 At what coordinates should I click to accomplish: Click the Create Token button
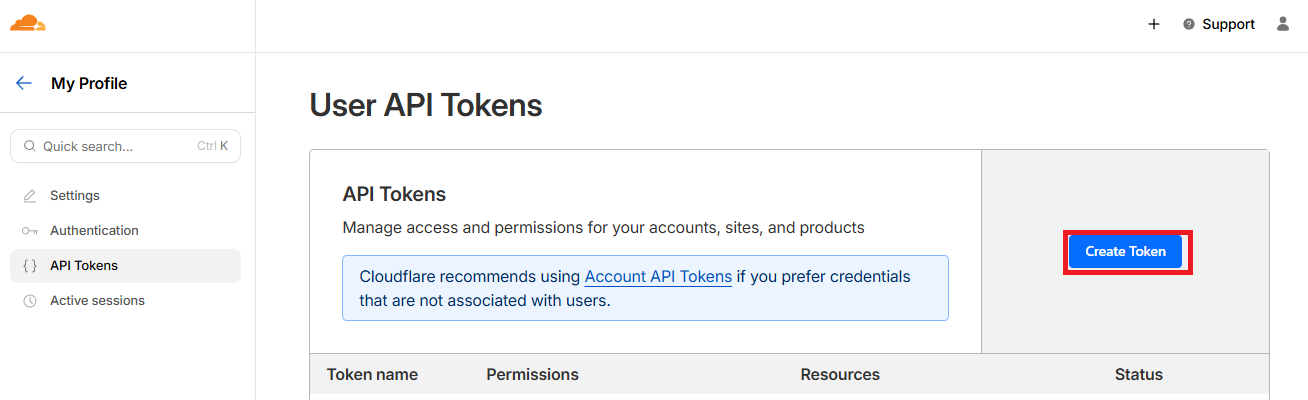[1125, 252]
